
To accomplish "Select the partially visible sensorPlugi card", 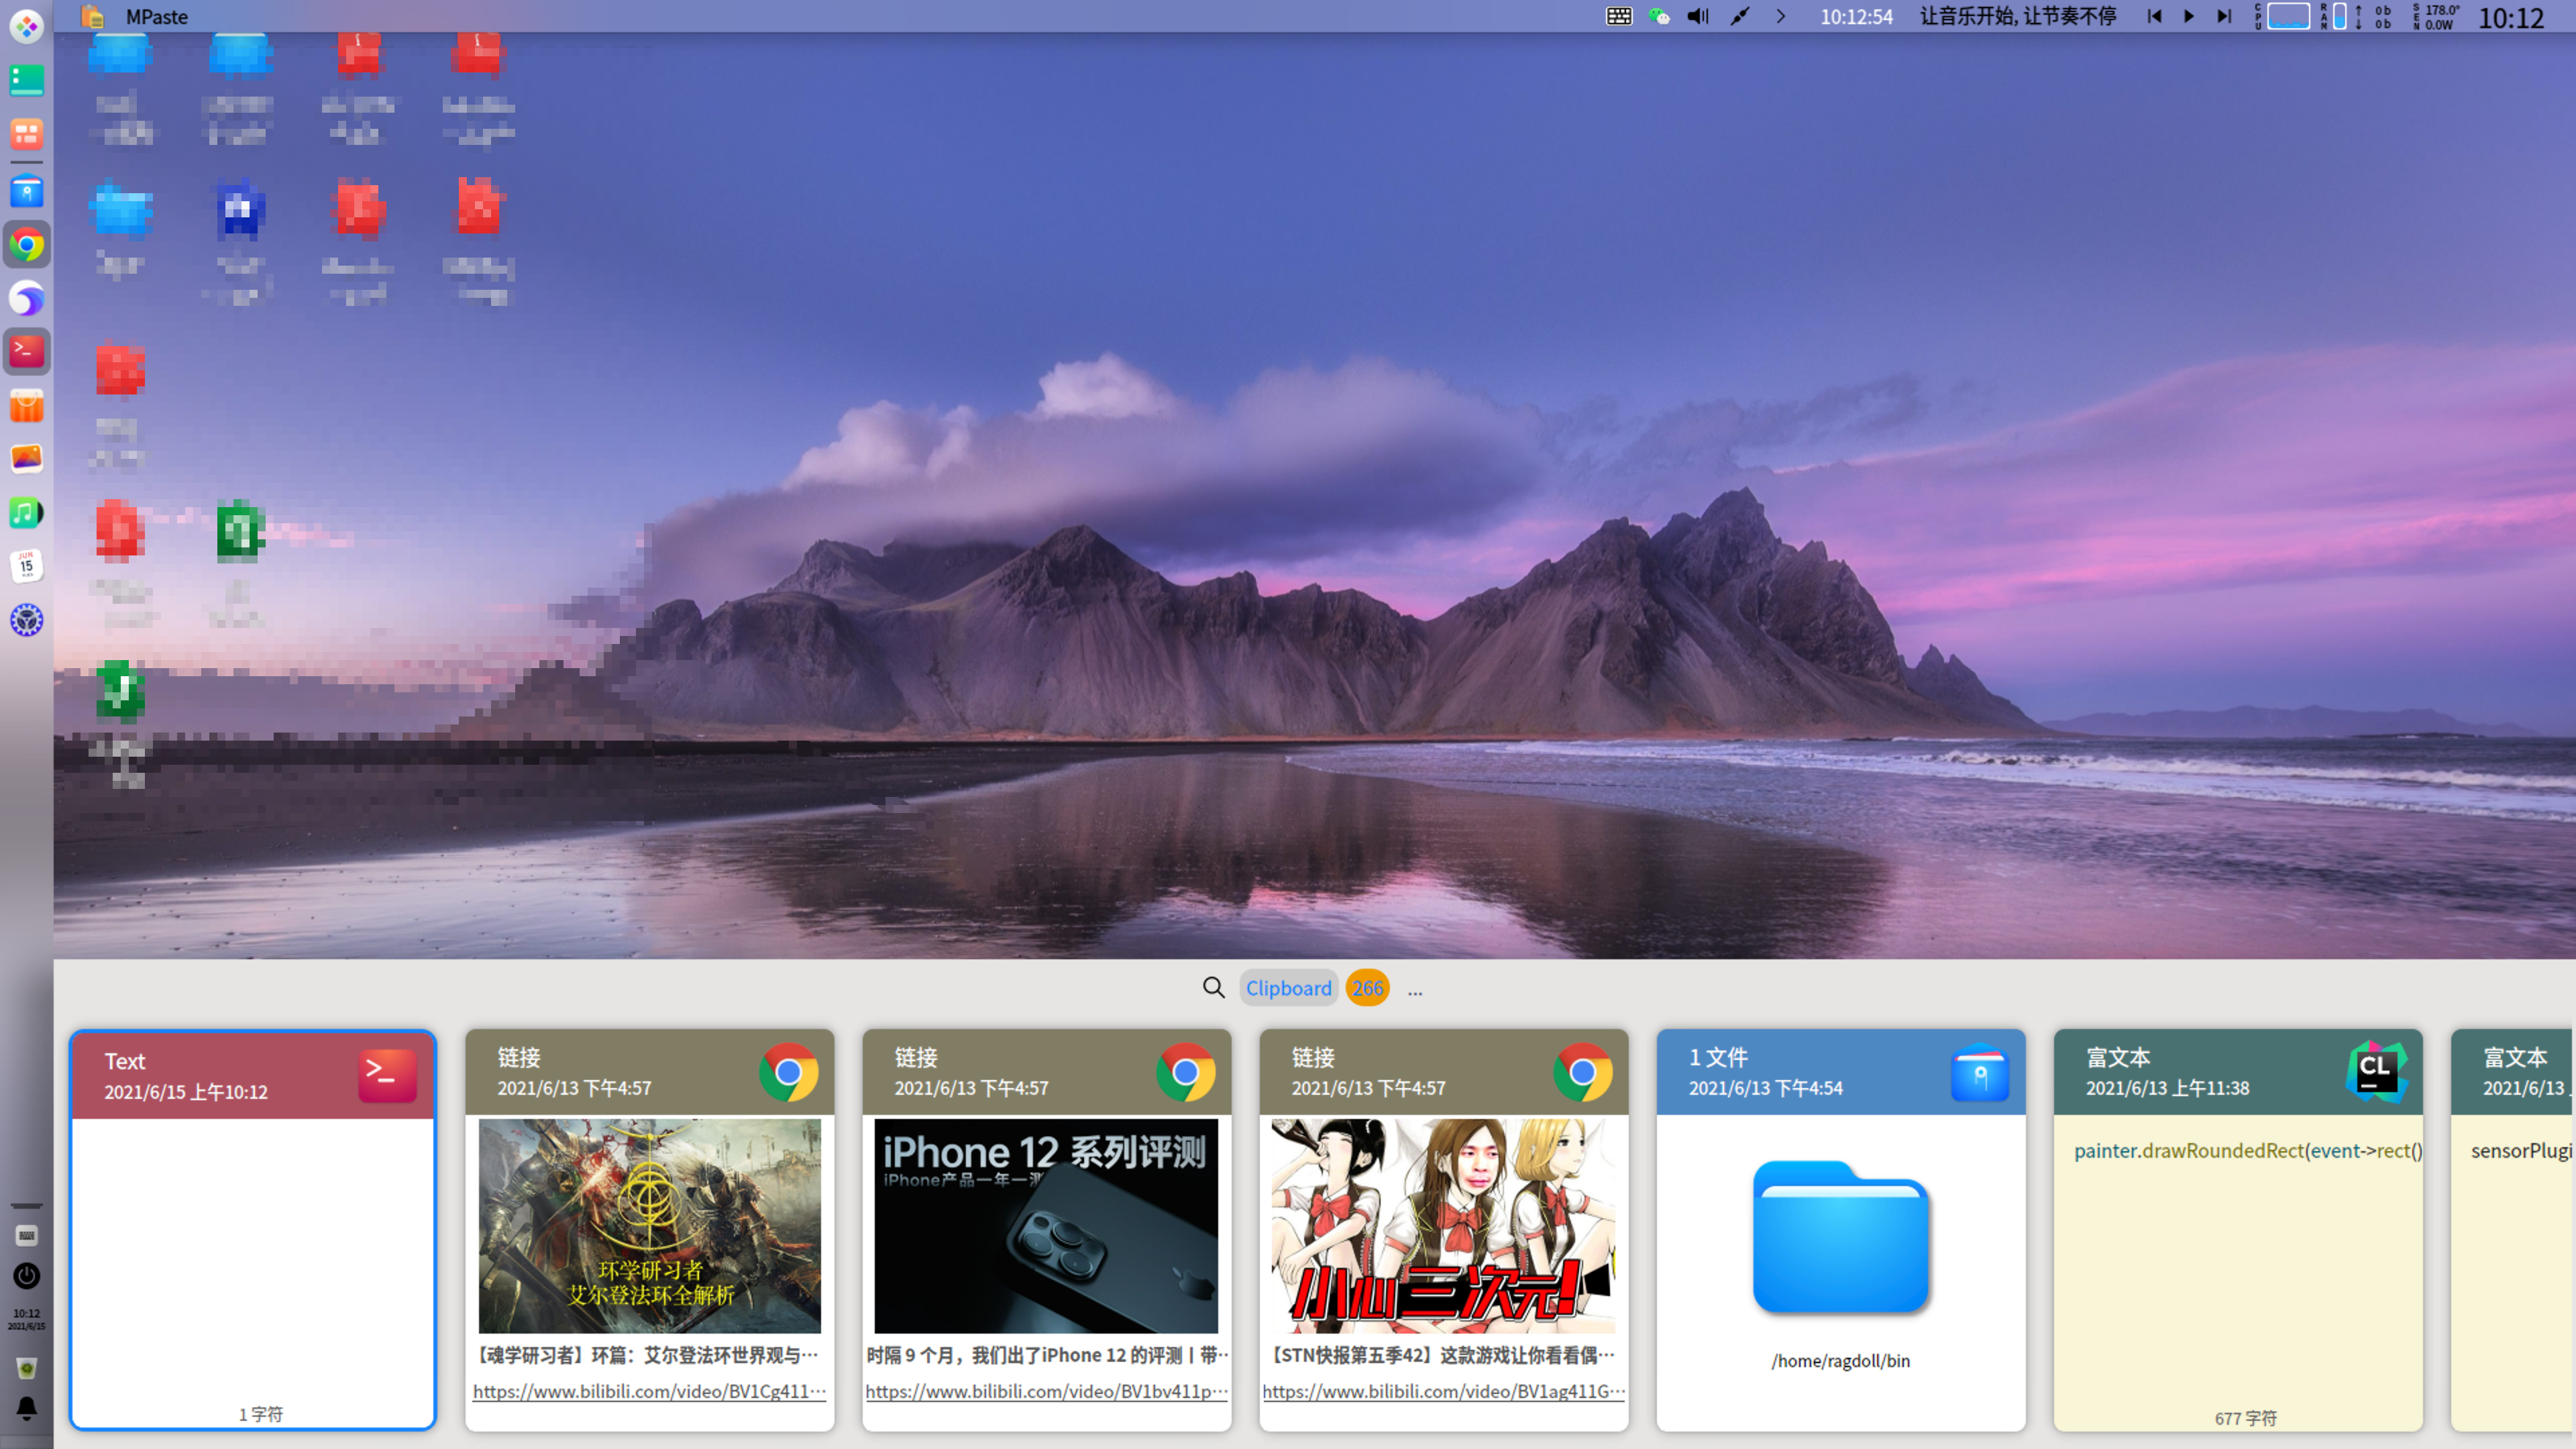I will 2513,1229.
